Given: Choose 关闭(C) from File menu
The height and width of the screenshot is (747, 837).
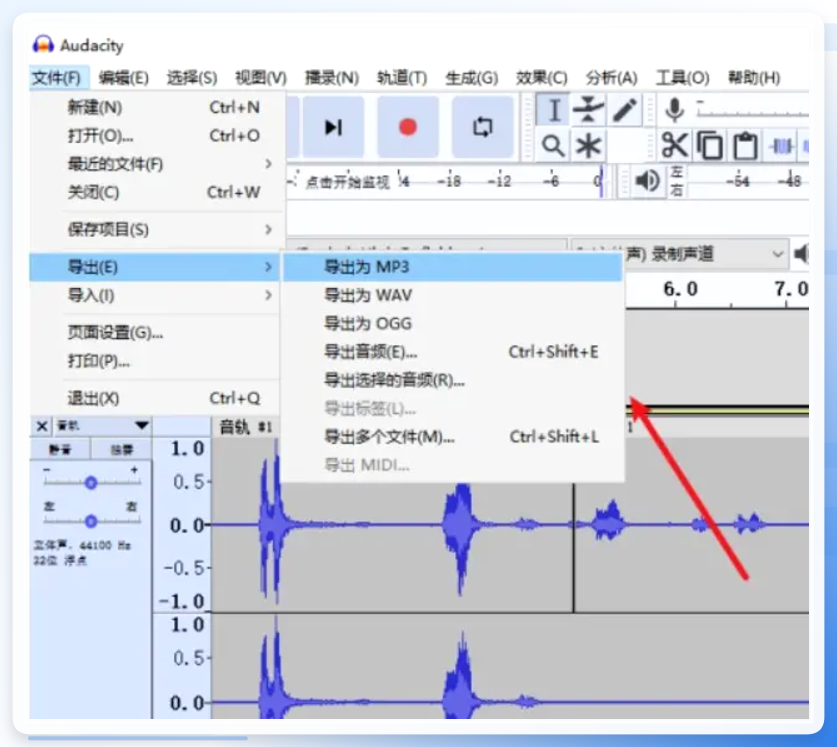Looking at the screenshot, I should click(155, 192).
